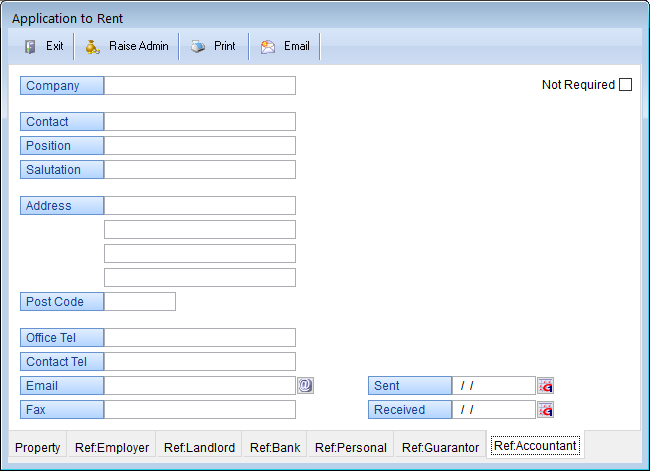
Task: Focus the second Address line field
Action: (200, 230)
